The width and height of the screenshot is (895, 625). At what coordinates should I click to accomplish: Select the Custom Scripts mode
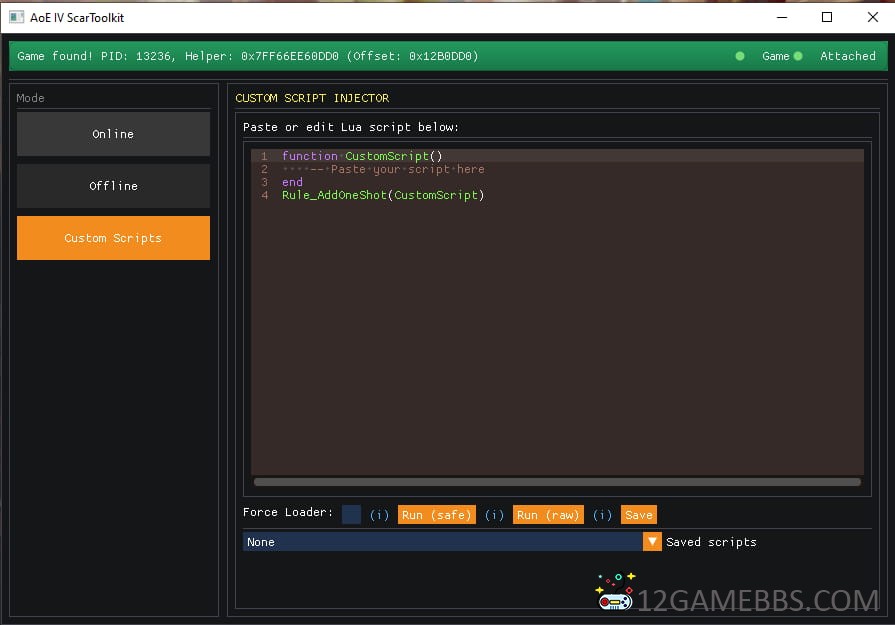pyautogui.click(x=113, y=238)
